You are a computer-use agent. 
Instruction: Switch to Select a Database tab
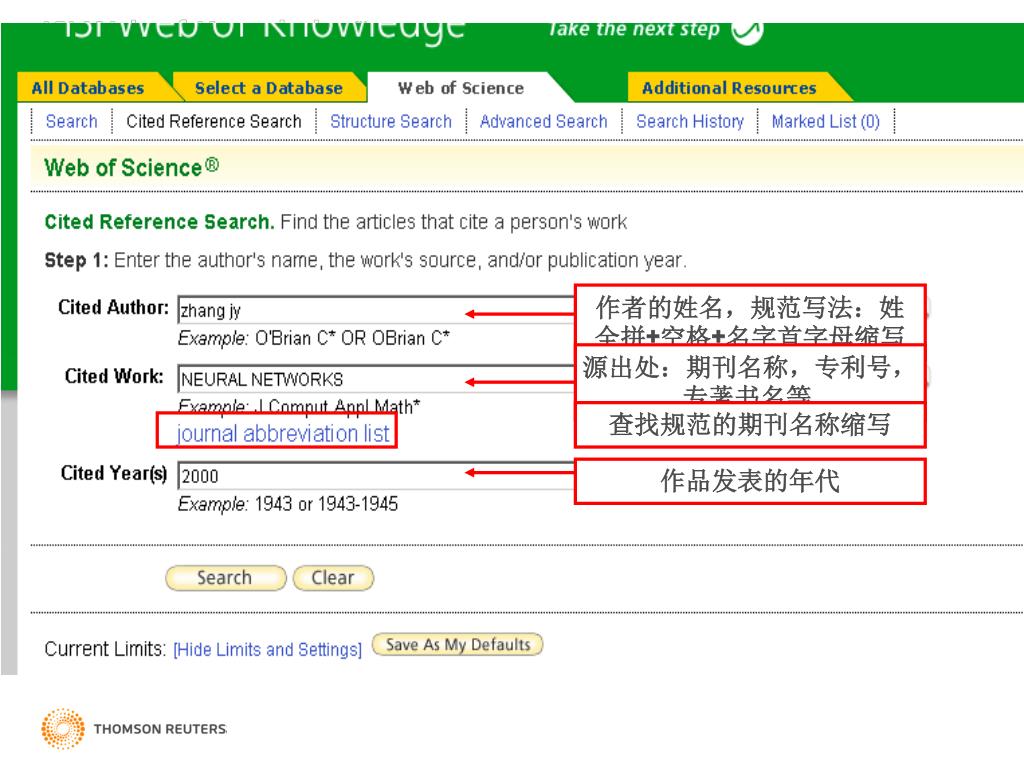(x=268, y=88)
